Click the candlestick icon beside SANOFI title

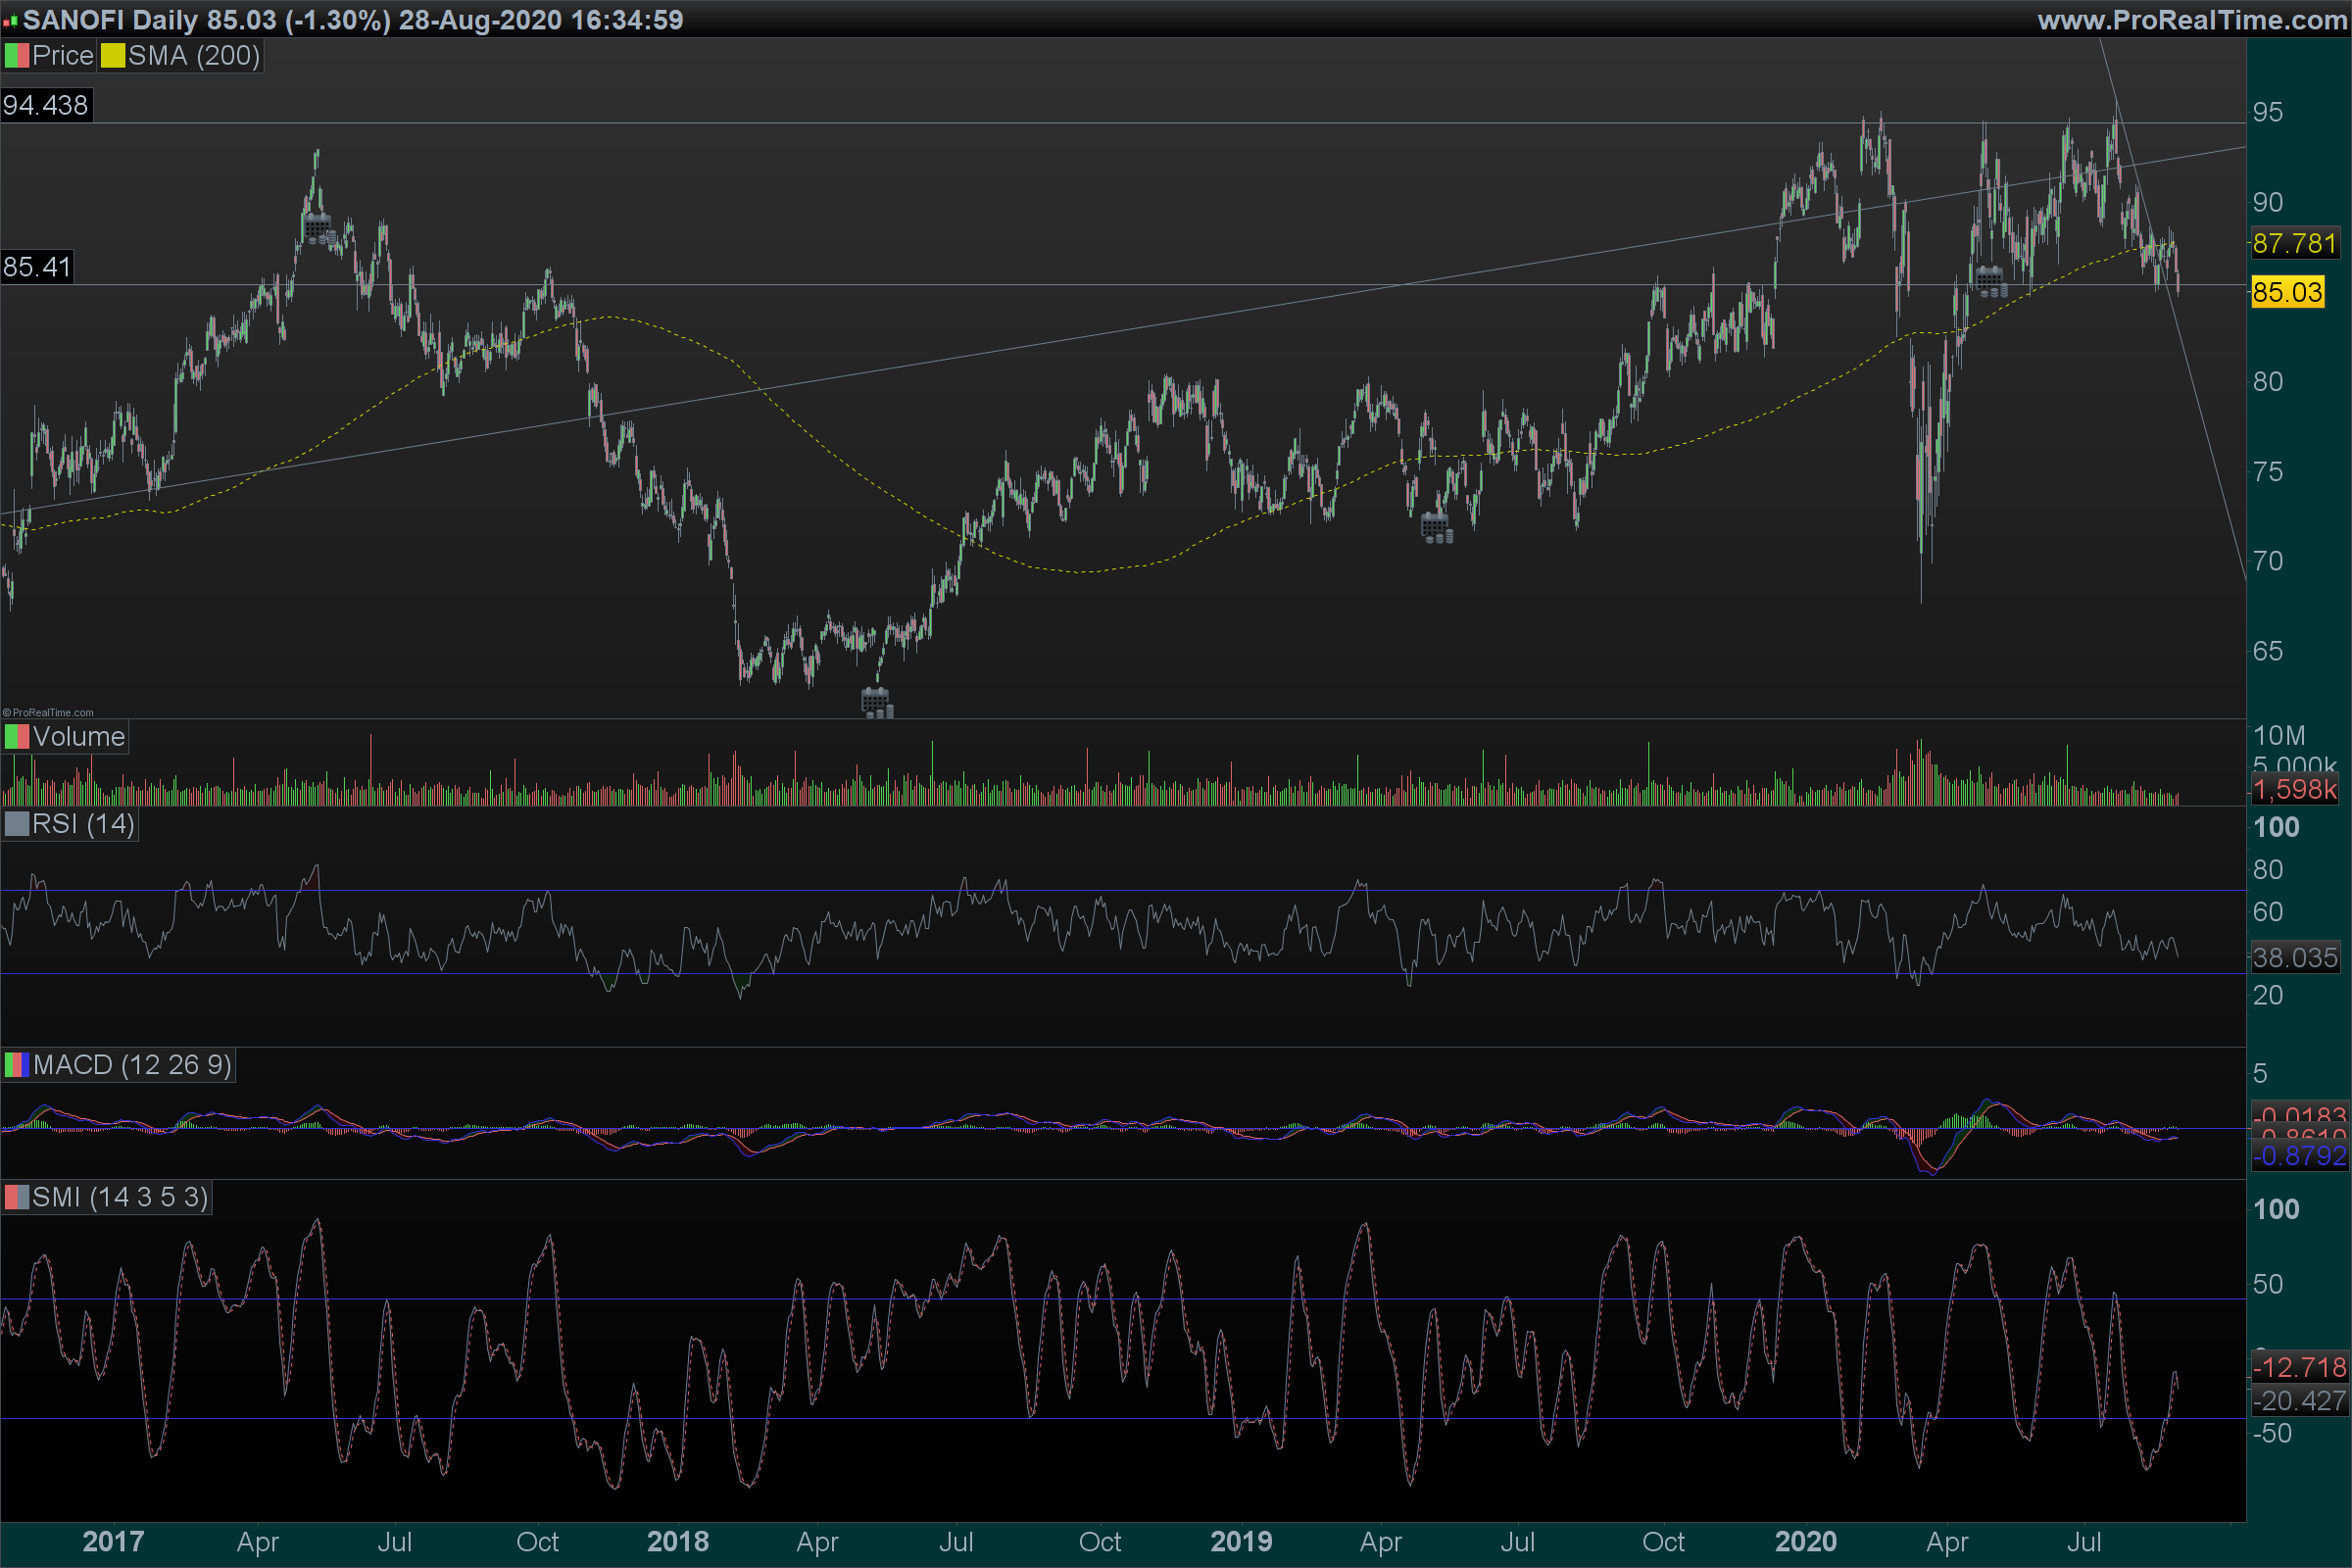coord(10,20)
